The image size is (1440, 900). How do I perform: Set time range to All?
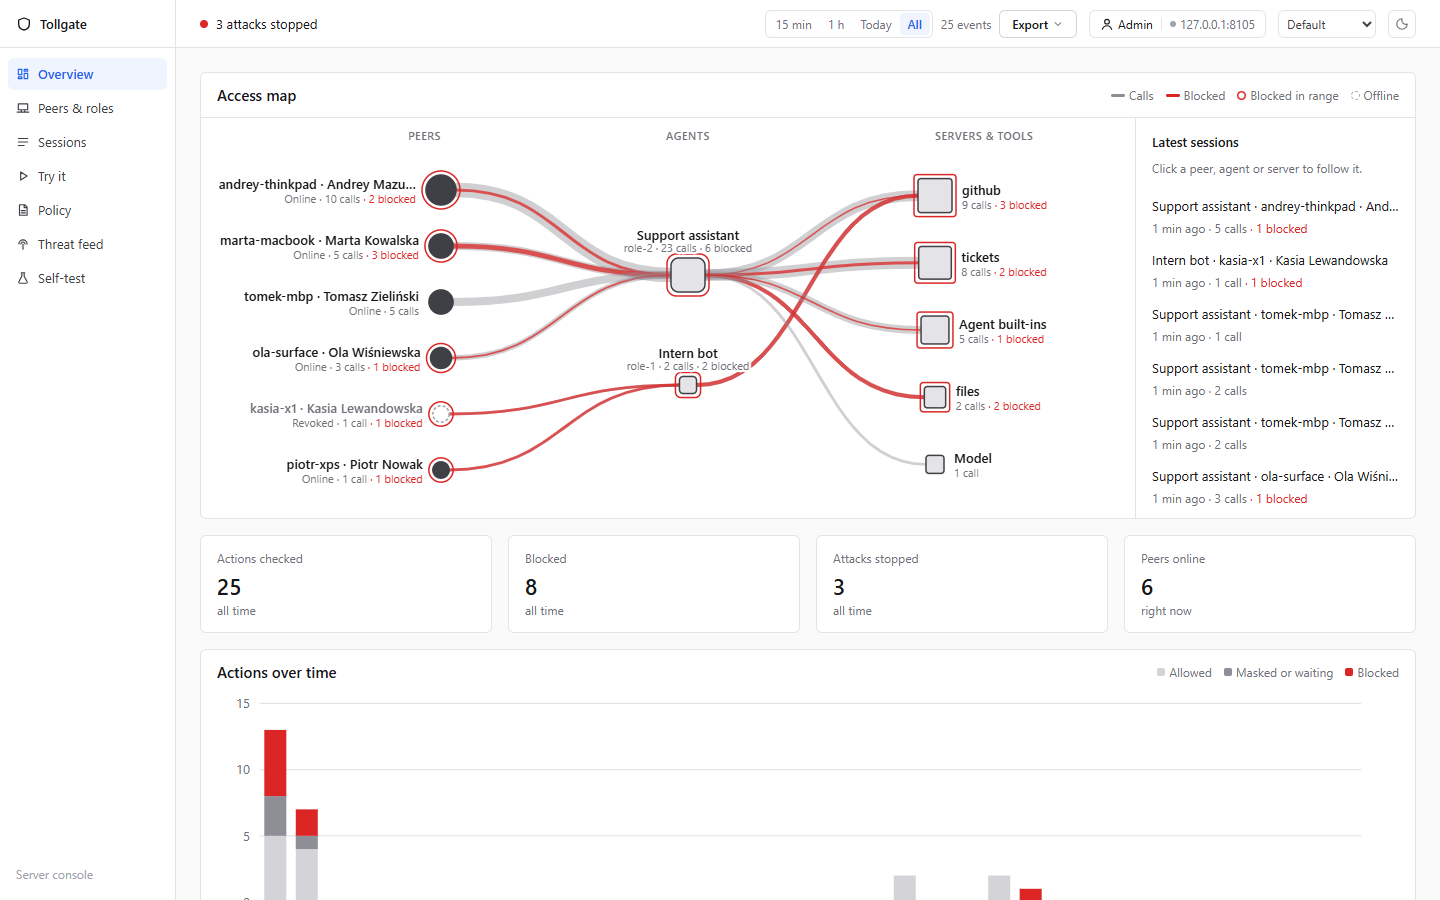[x=915, y=24]
